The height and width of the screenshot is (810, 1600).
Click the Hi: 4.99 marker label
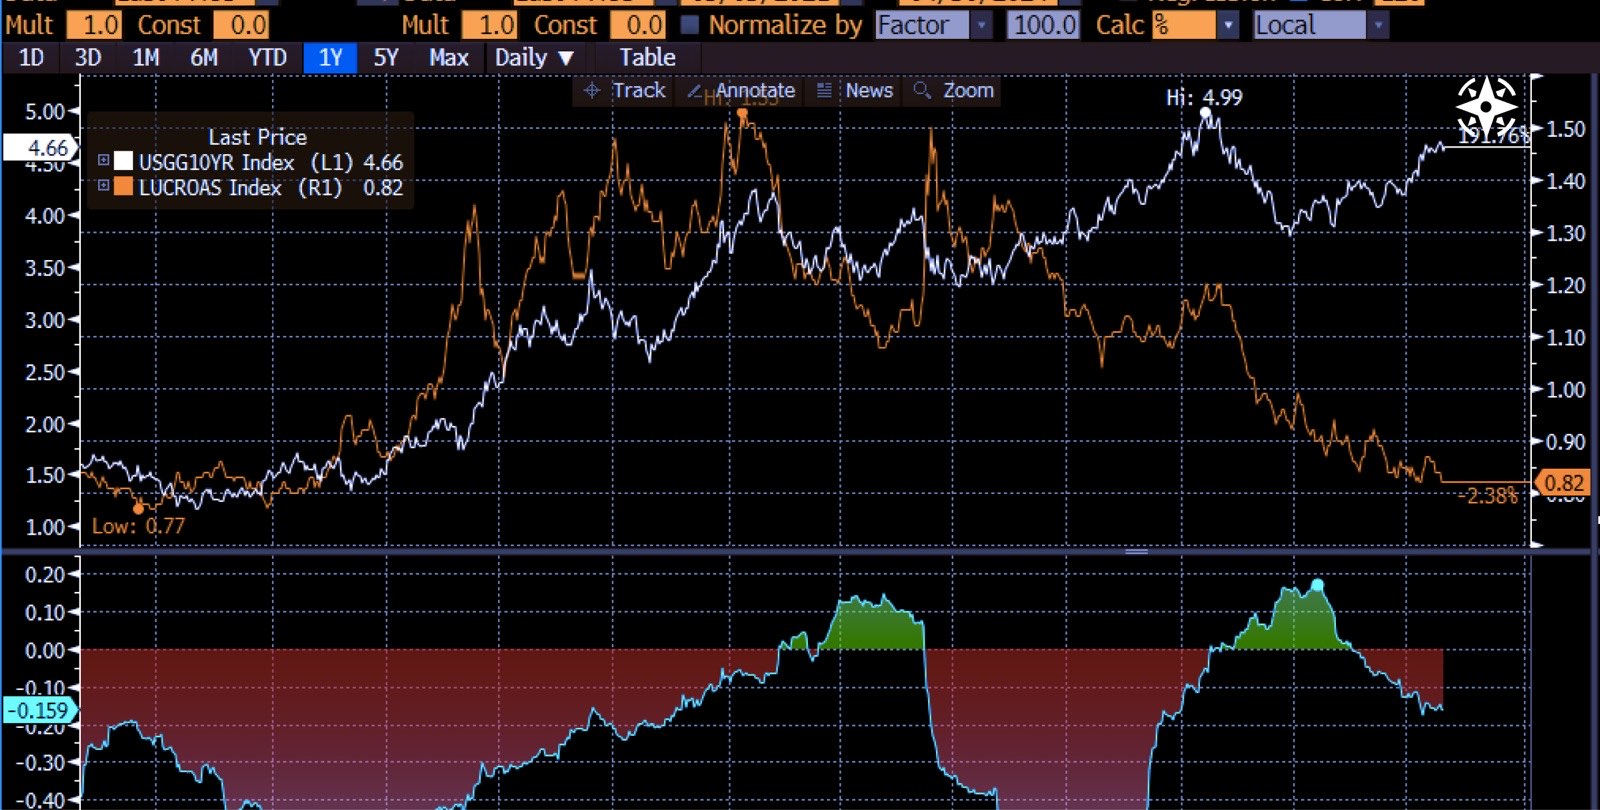click(x=1204, y=97)
